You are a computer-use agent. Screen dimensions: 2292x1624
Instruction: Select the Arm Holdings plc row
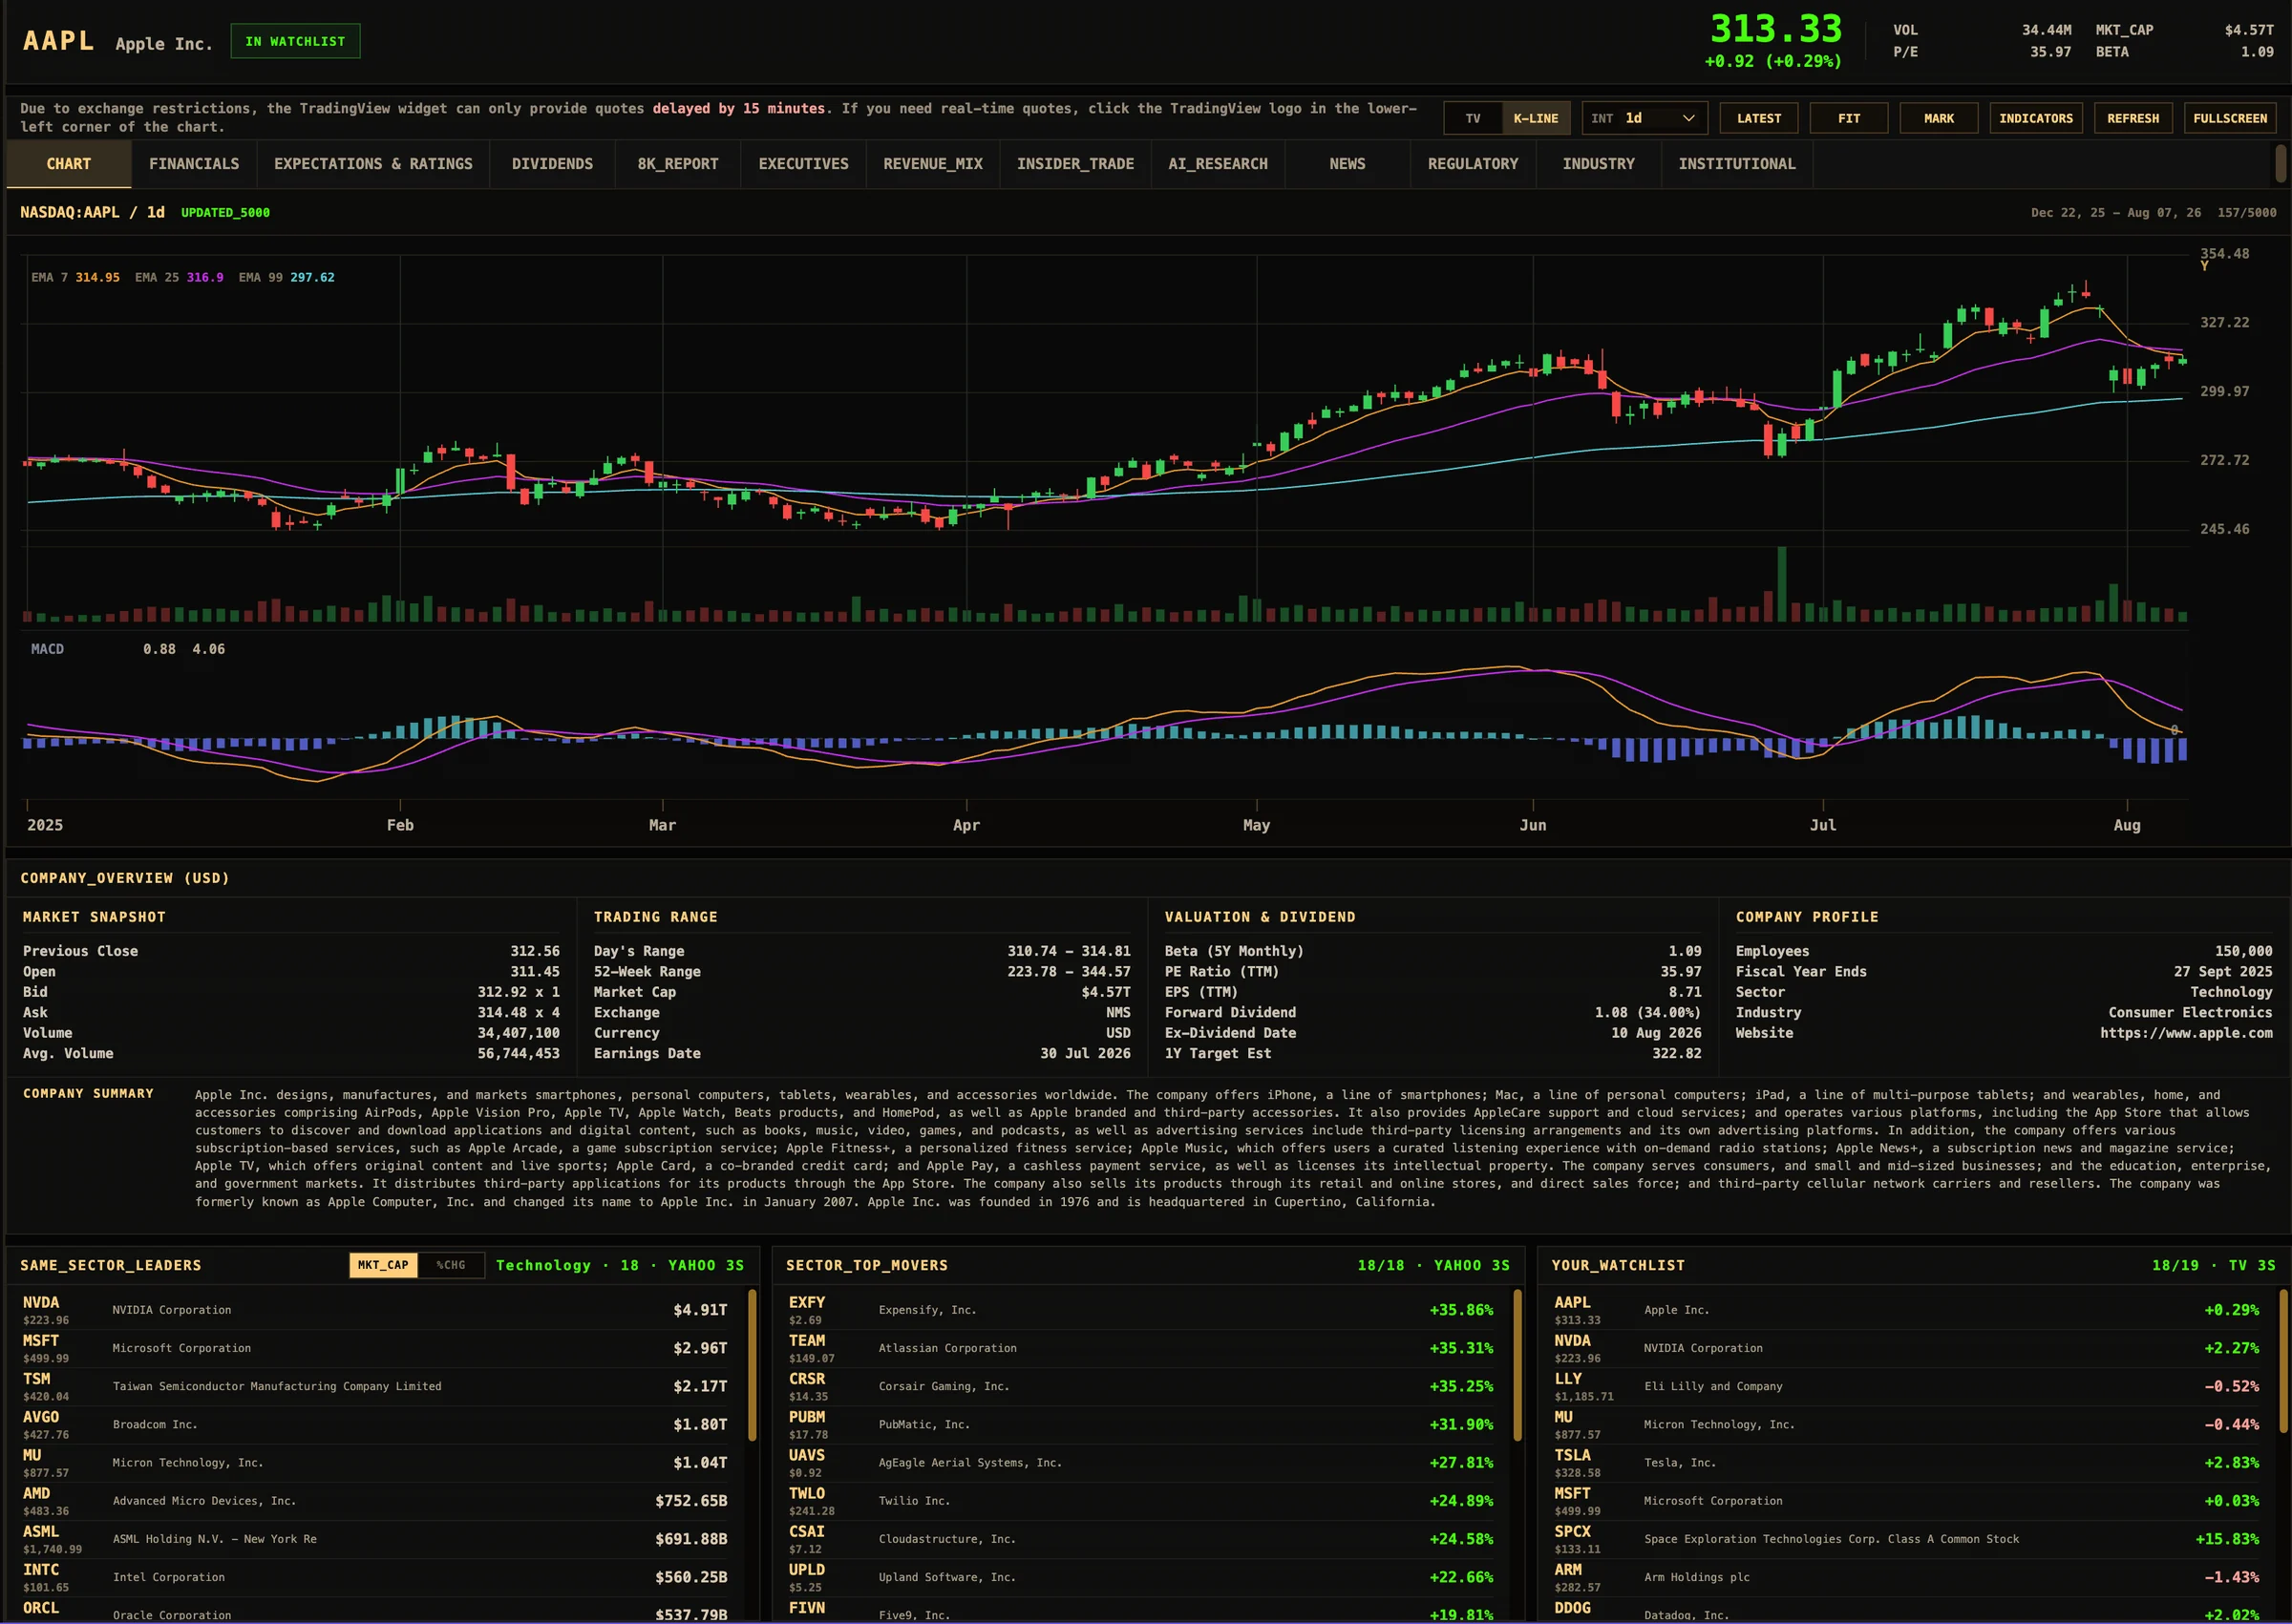click(x=1908, y=1577)
